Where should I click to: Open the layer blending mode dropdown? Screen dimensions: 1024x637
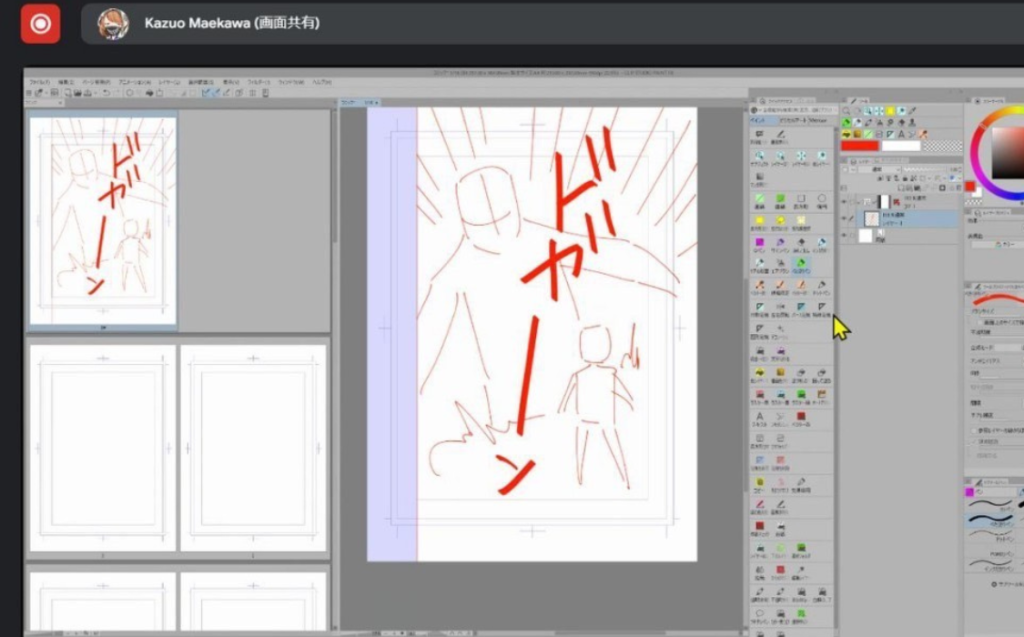878,169
